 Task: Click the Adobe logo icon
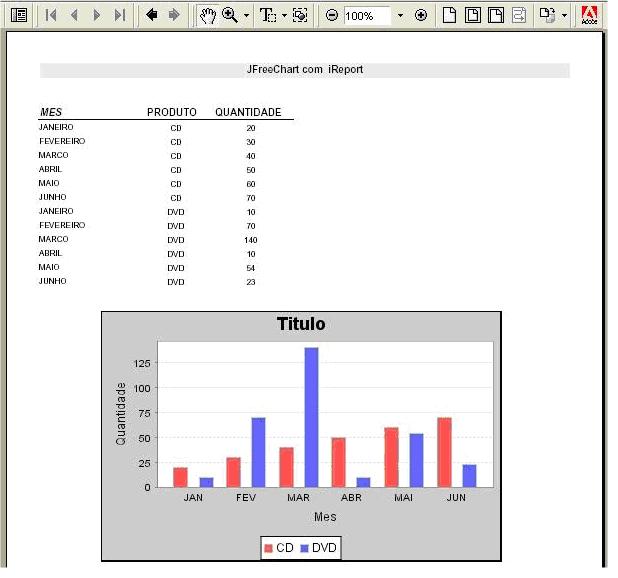coord(589,15)
